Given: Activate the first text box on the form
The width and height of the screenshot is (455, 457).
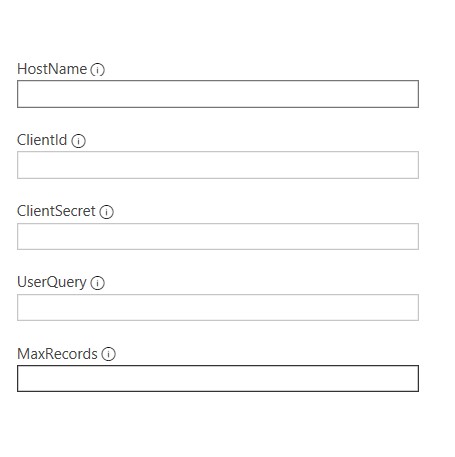Looking at the screenshot, I should pyautogui.click(x=218, y=94).
